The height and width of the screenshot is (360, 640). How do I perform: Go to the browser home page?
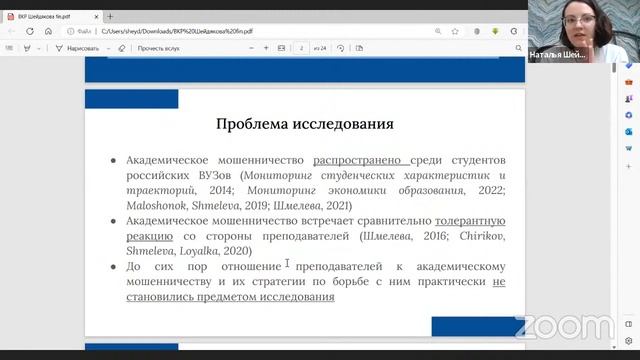(x=49, y=31)
